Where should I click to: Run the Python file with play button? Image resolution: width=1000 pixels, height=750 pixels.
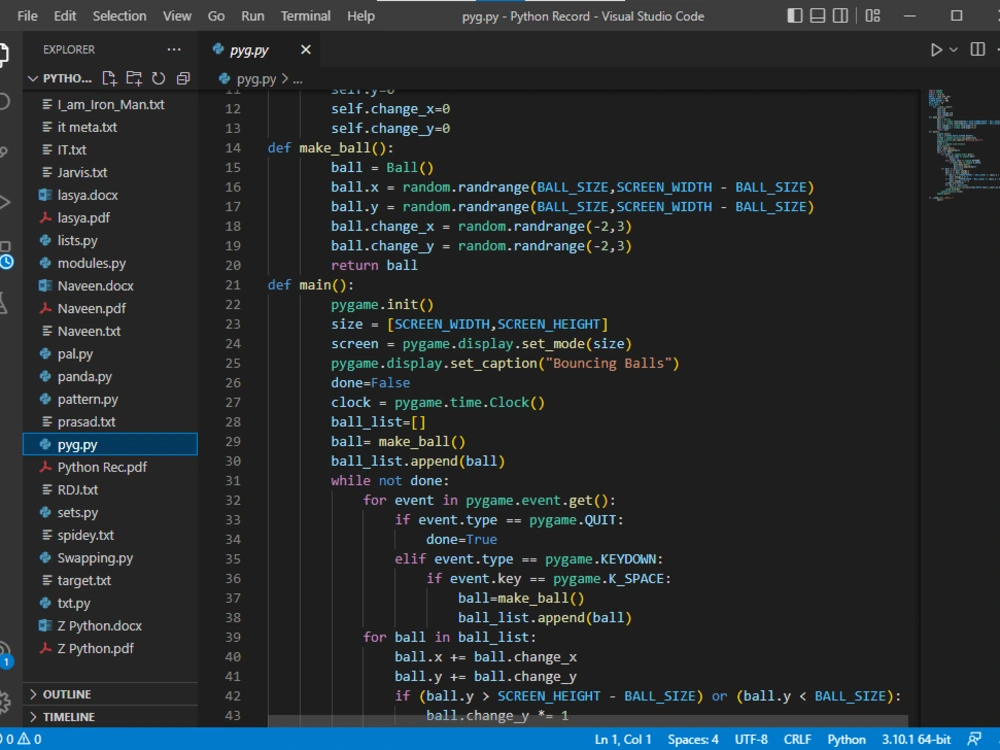click(x=936, y=50)
